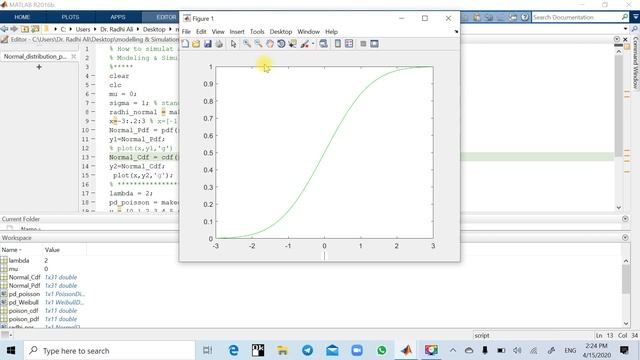
Task: Open Edit menu in Figure 1
Action: click(201, 31)
